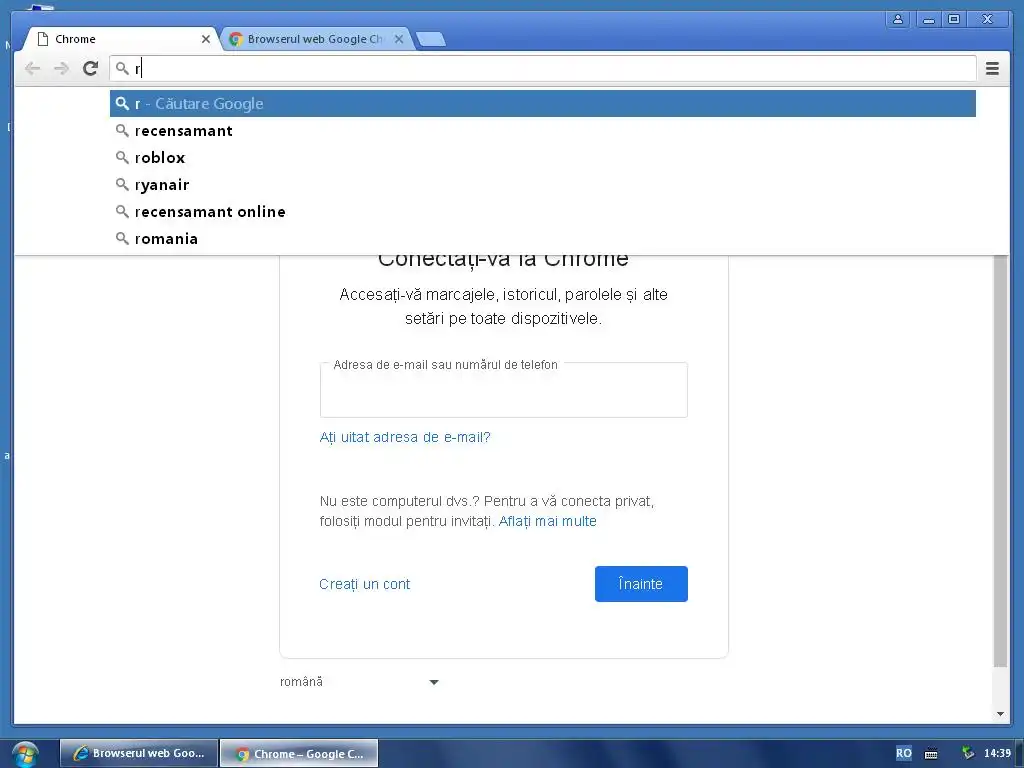
Task: Pick the 'ryanair' suggestion
Action: point(543,185)
